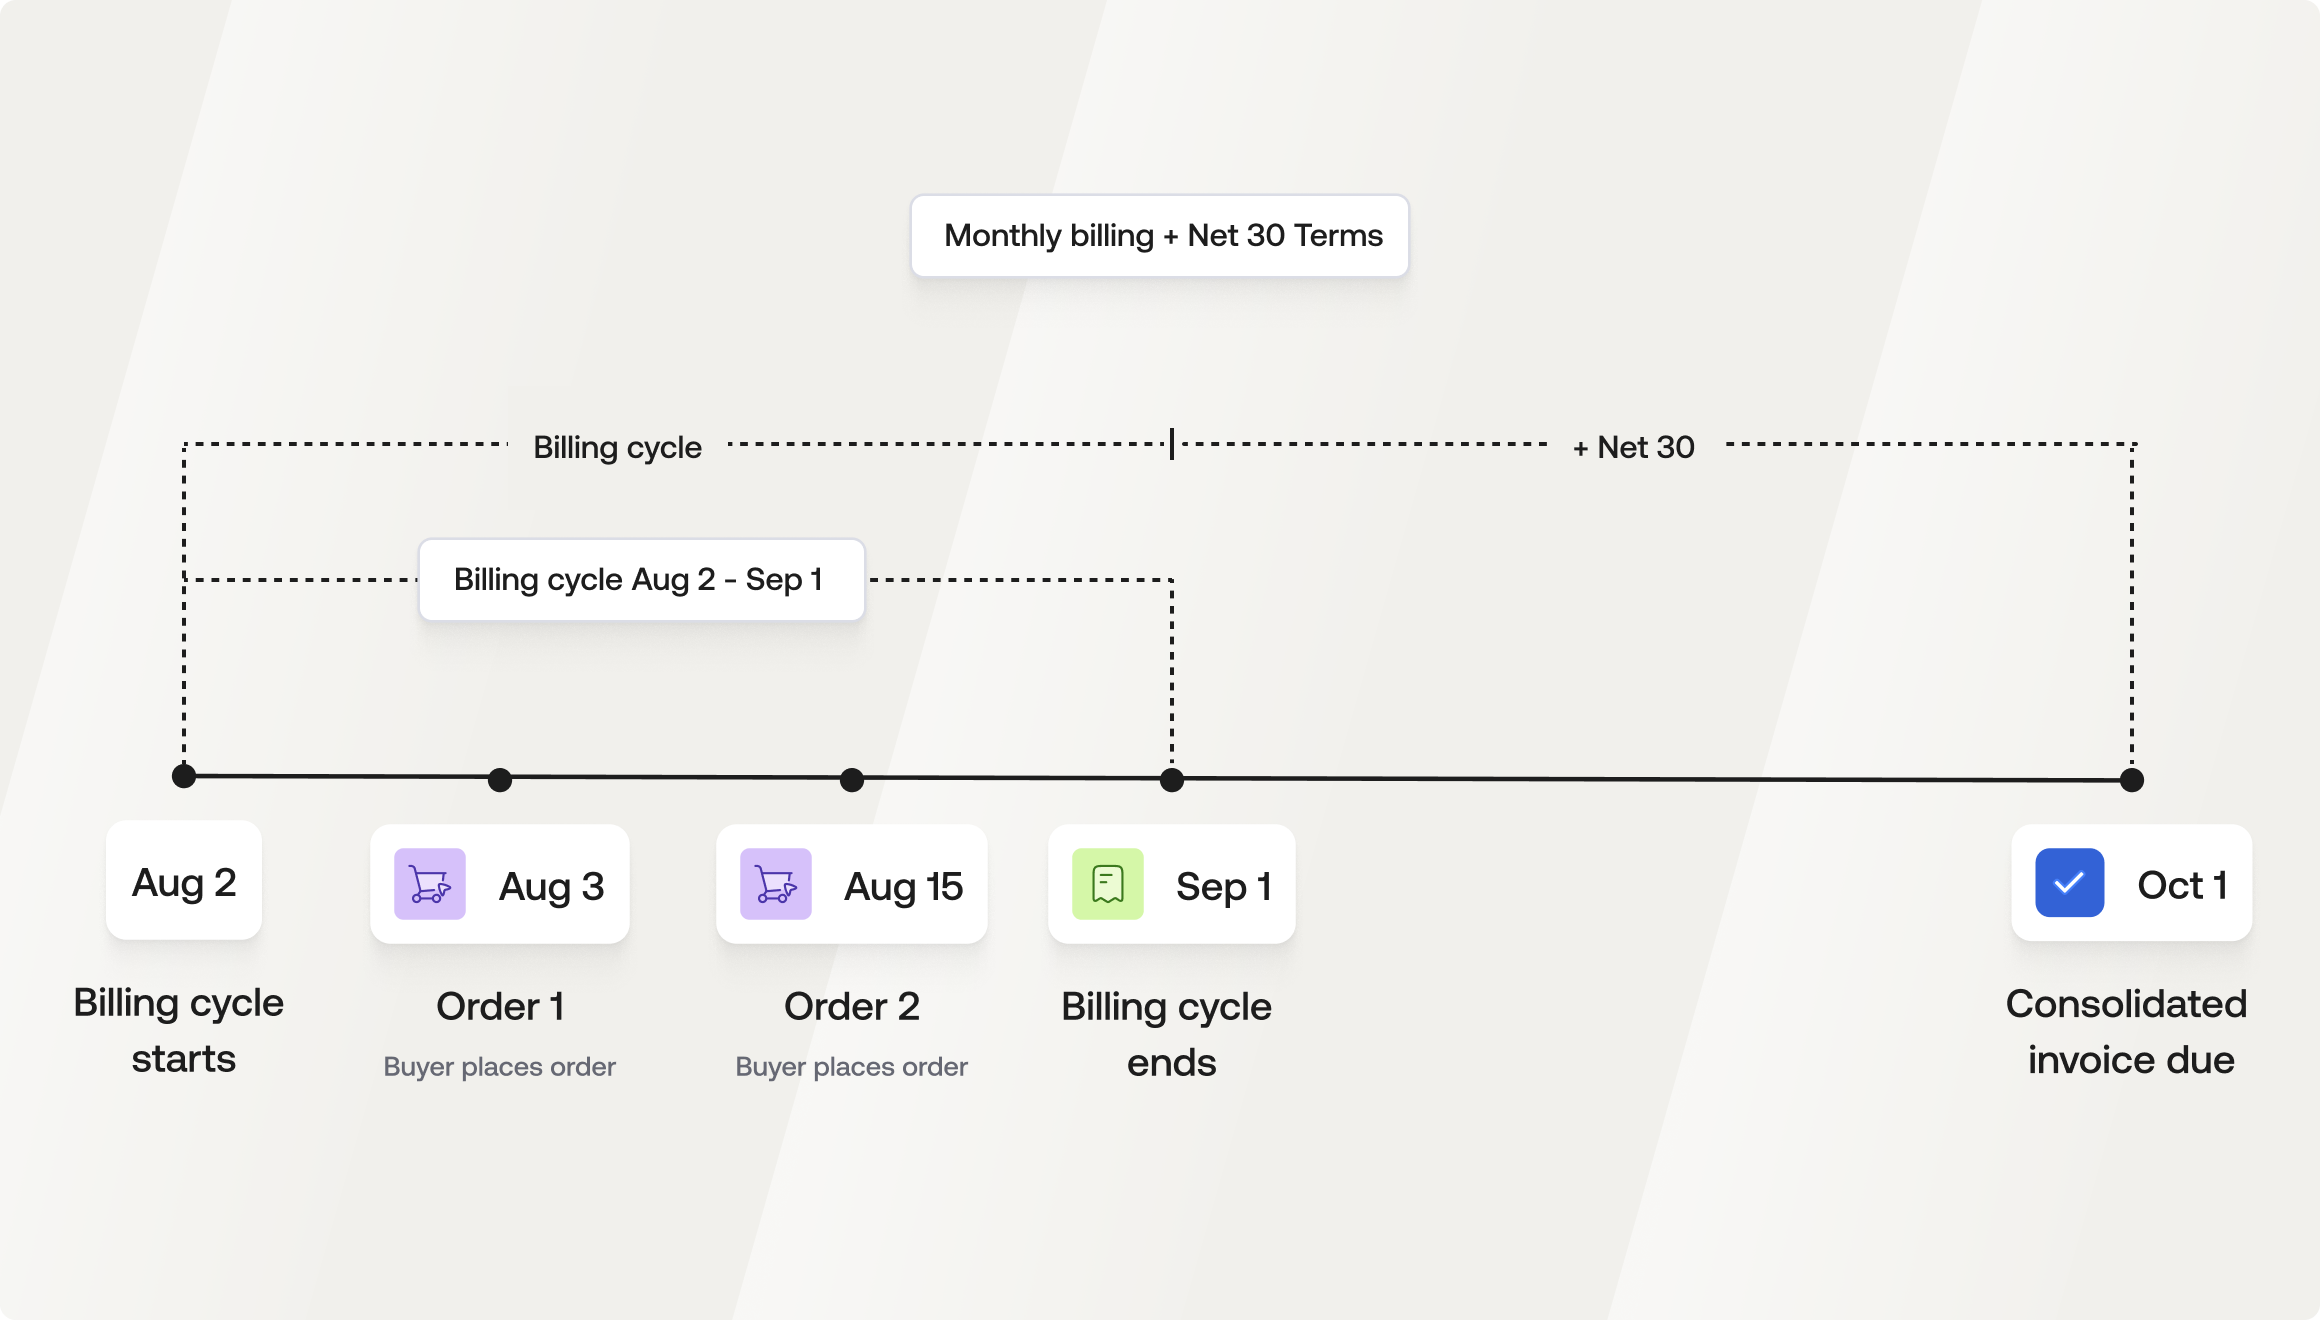Viewport: 2320px width, 1320px height.
Task: Click the Billing cycle Aug 2 - Sep 1 box
Action: point(642,580)
